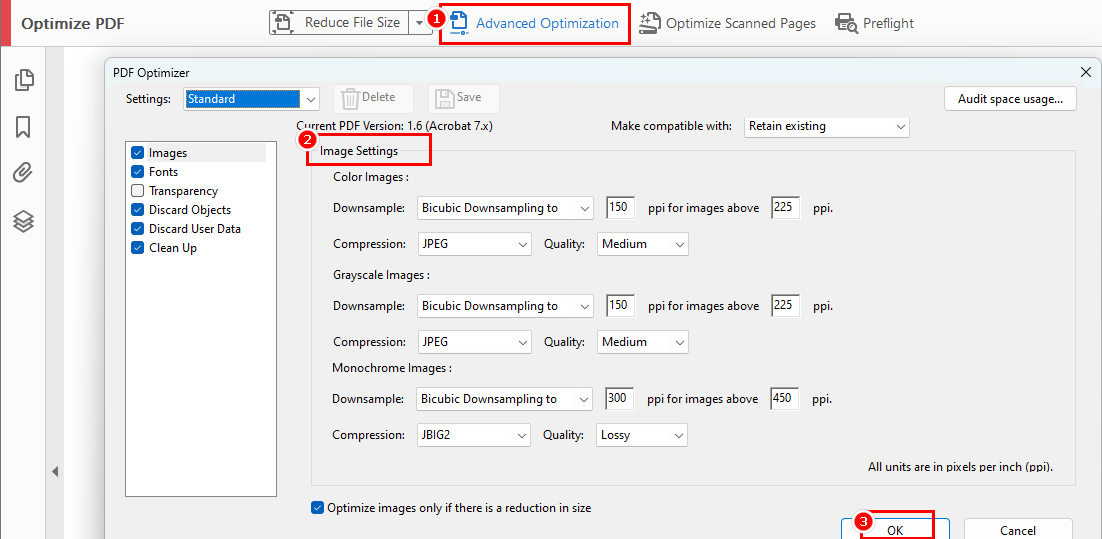Screen dimensions: 1102x539
Task: Open page thumbnails panel in left sidebar
Action: tap(24, 80)
